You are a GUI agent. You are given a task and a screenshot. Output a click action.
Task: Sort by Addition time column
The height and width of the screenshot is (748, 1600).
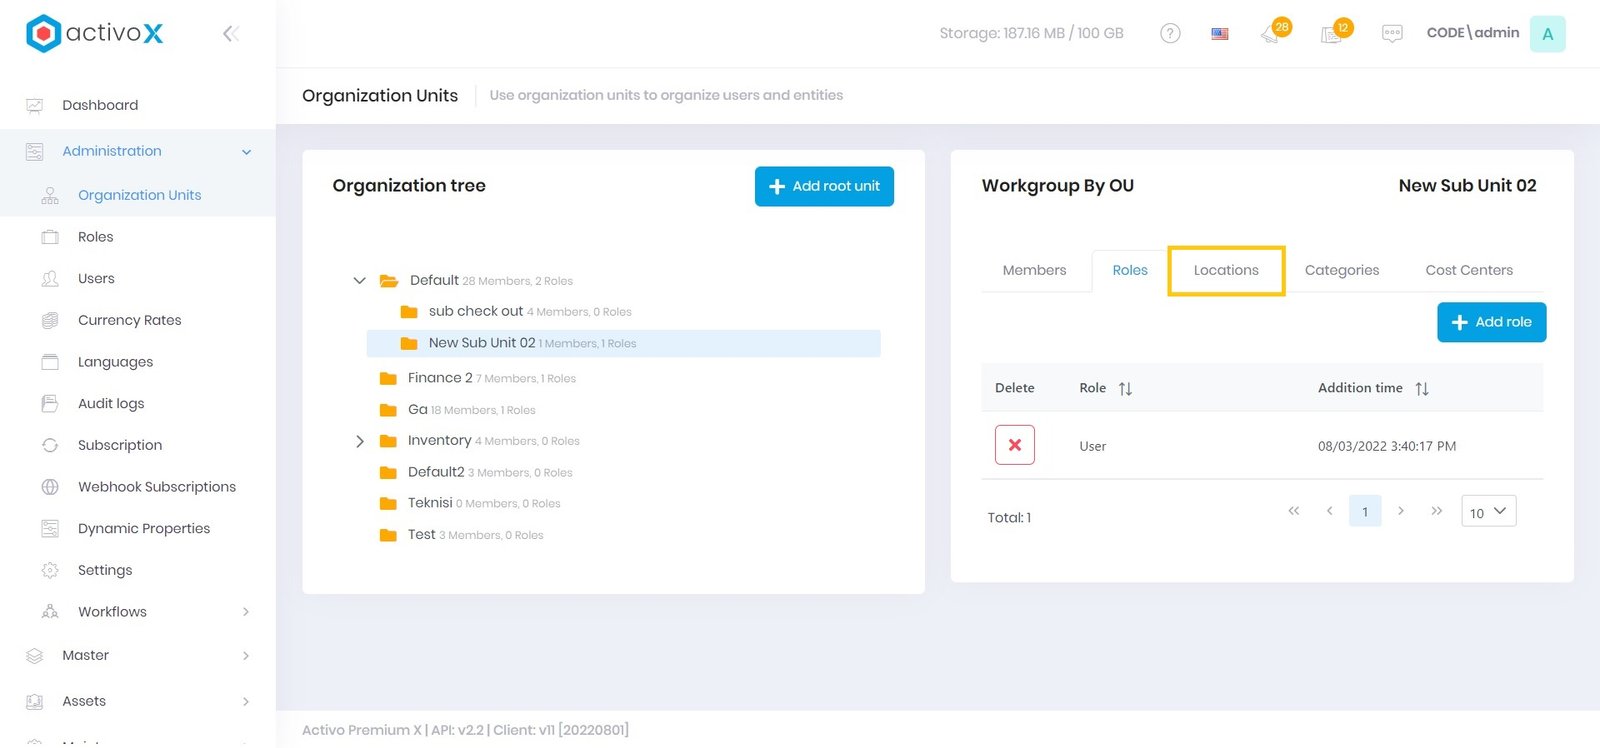pos(1421,389)
